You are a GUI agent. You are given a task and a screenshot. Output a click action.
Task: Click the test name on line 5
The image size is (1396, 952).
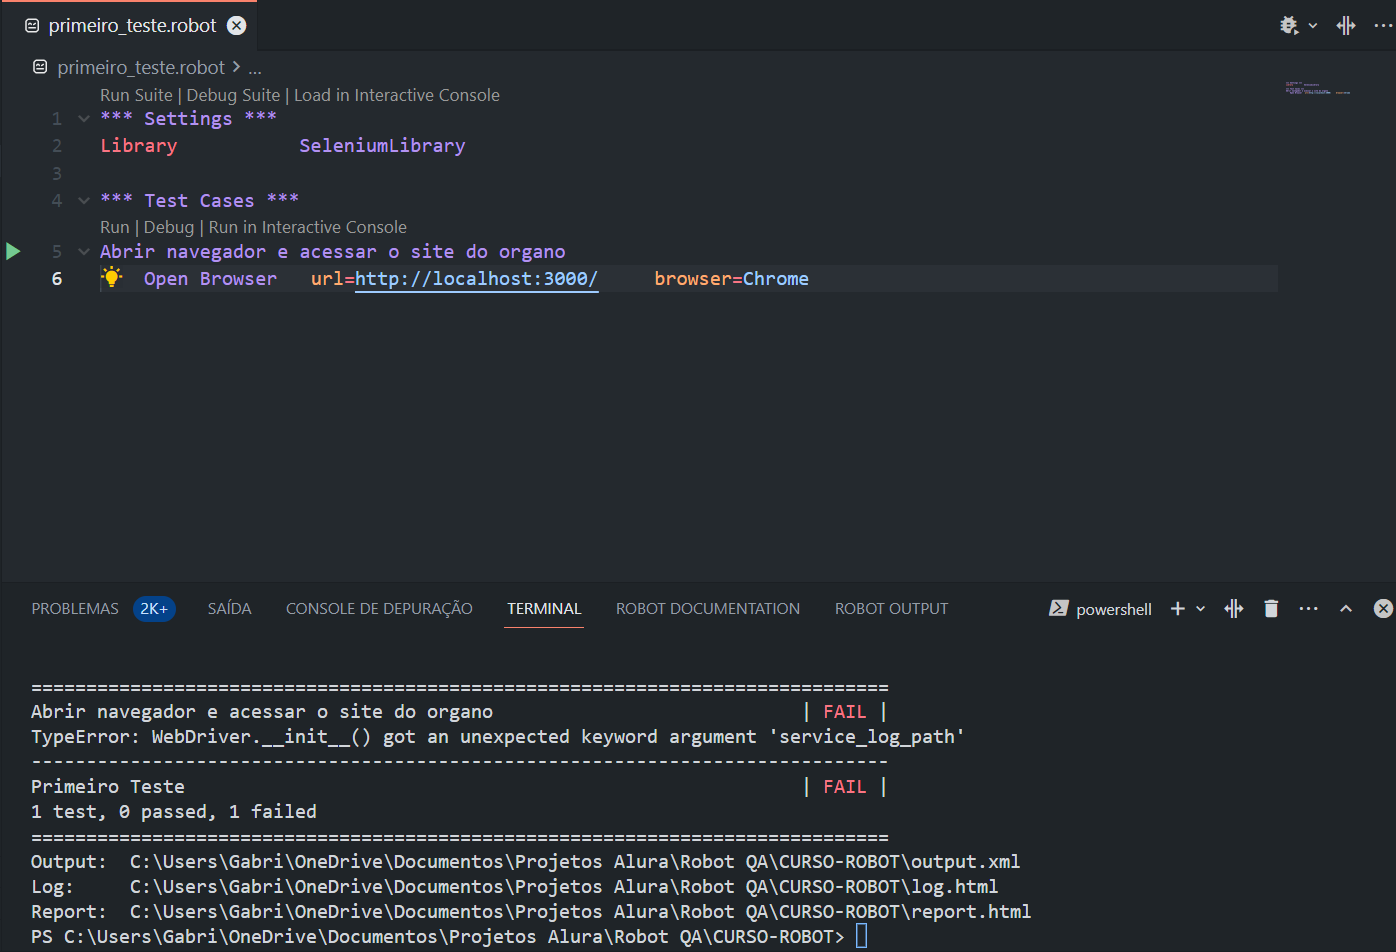pos(333,252)
